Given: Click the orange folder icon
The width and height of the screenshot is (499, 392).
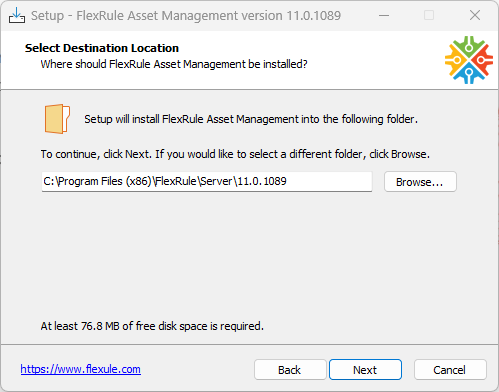Looking at the screenshot, I should (57, 119).
